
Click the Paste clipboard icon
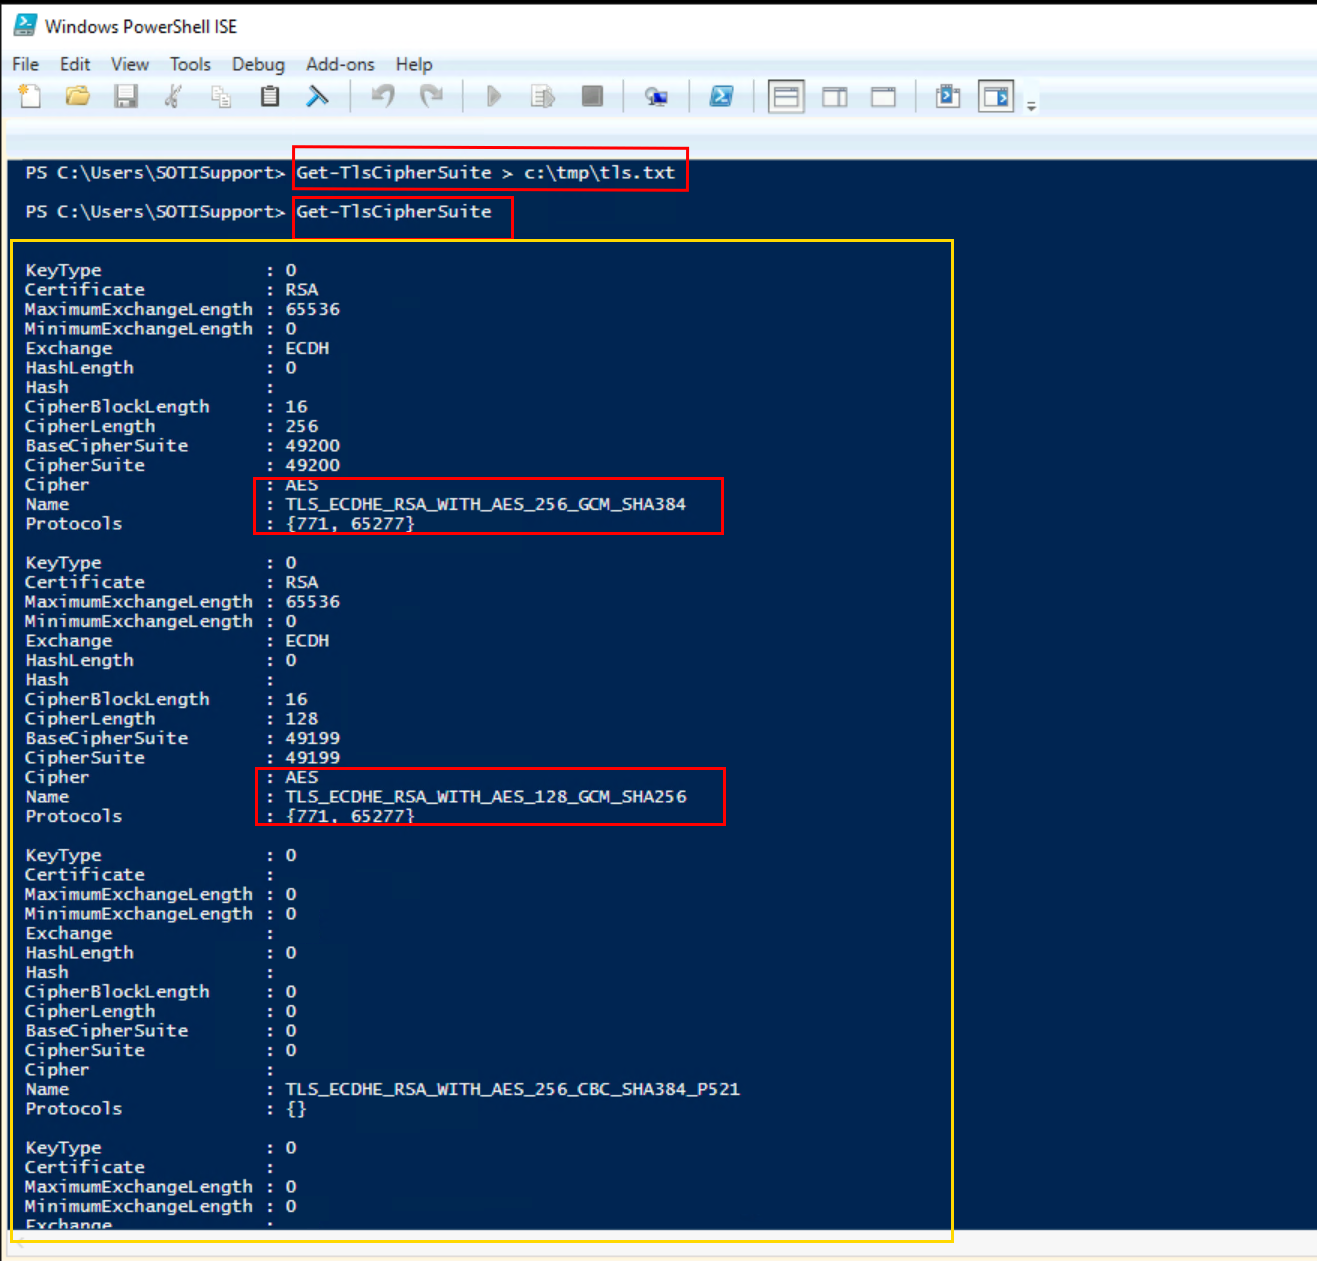[x=270, y=96]
